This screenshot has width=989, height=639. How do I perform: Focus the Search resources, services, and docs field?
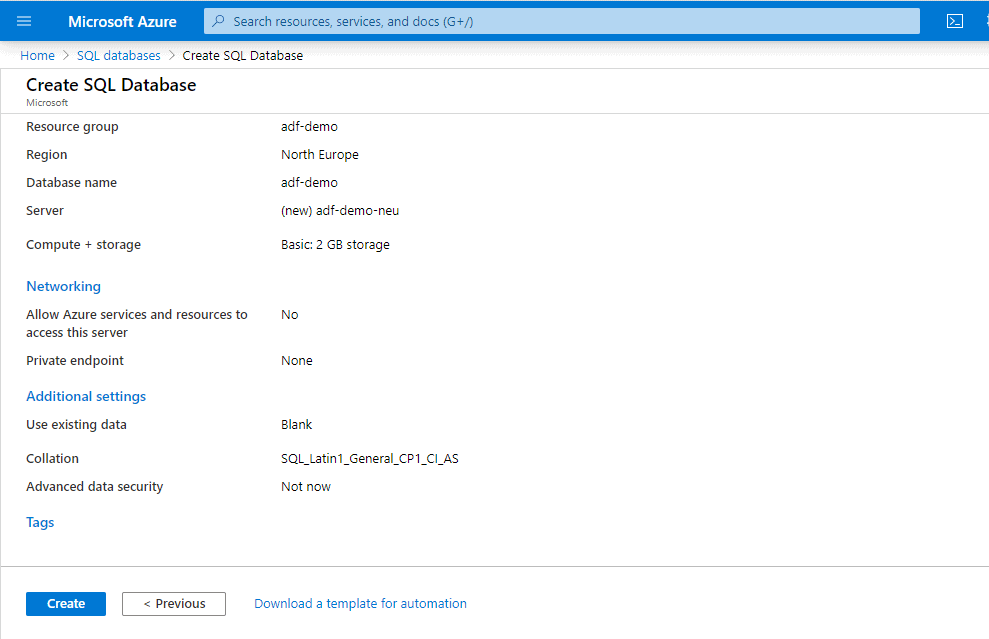tap(561, 21)
